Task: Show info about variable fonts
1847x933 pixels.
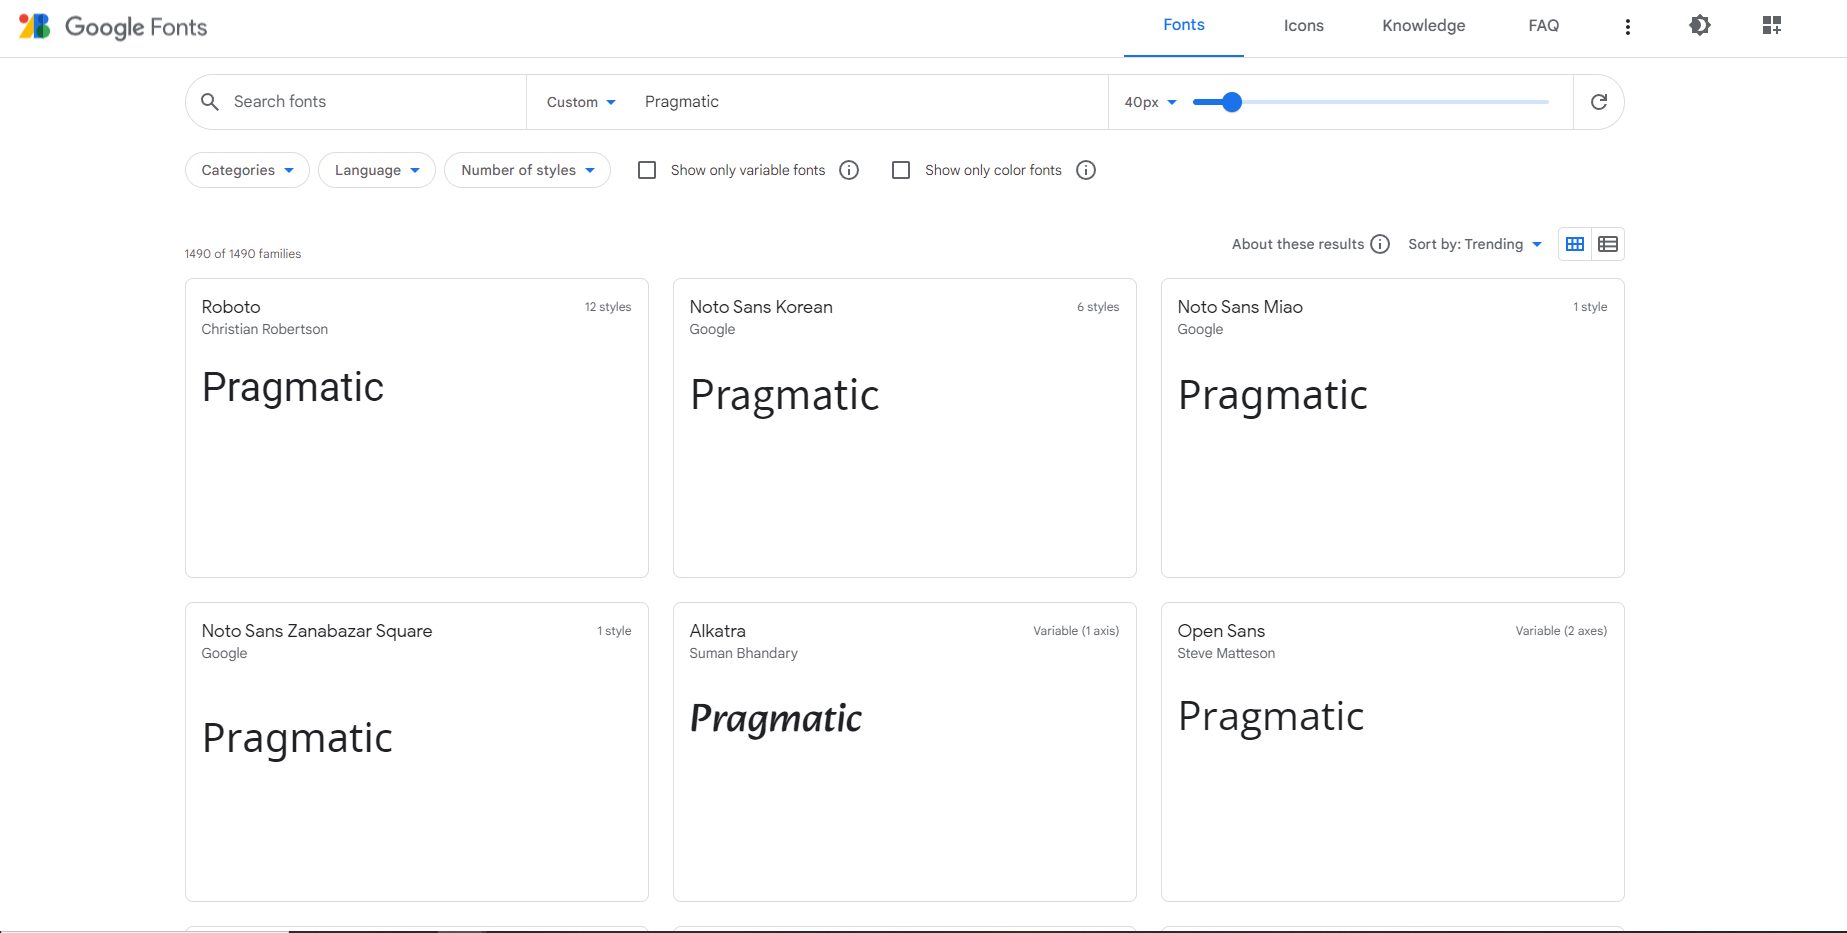Action: [x=849, y=170]
